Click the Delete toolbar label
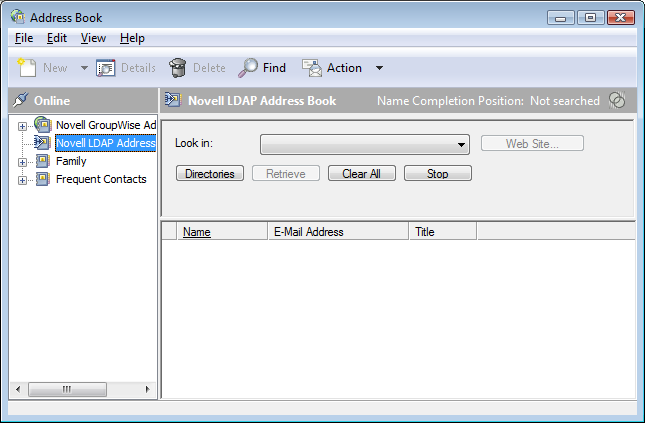This screenshot has height=423, width=645. click(x=209, y=68)
